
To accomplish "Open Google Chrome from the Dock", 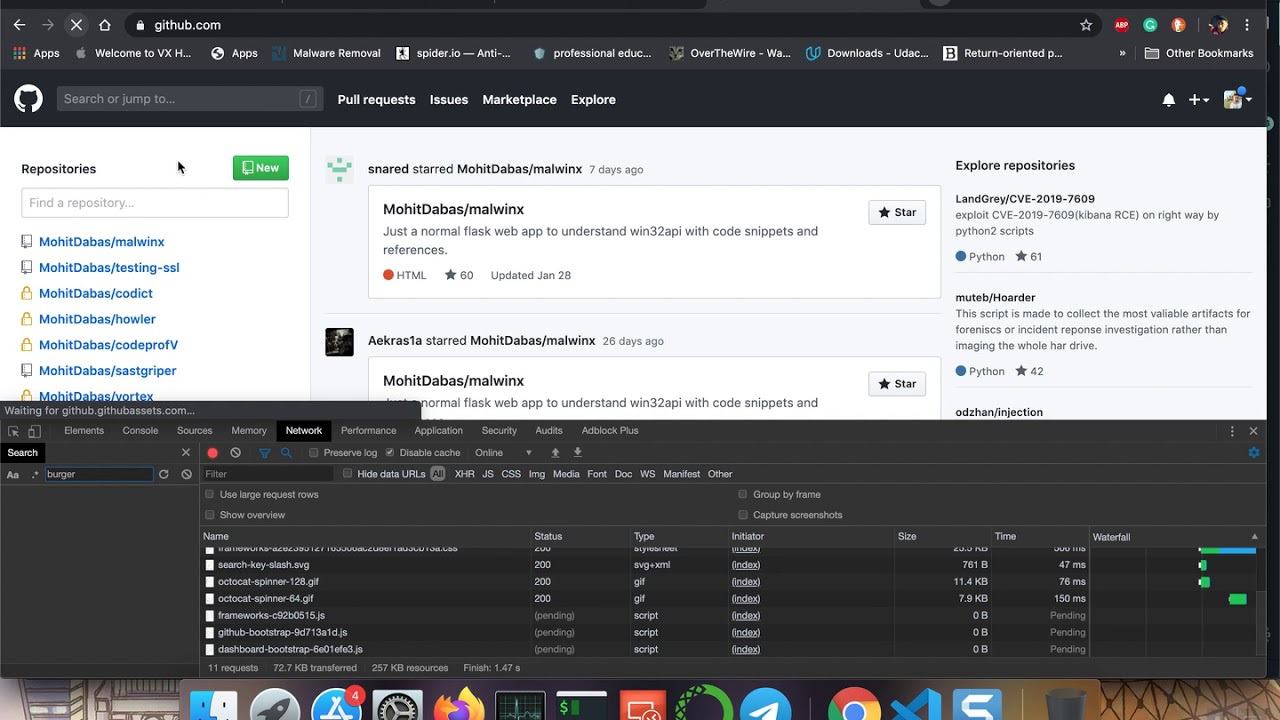I will pos(853,706).
